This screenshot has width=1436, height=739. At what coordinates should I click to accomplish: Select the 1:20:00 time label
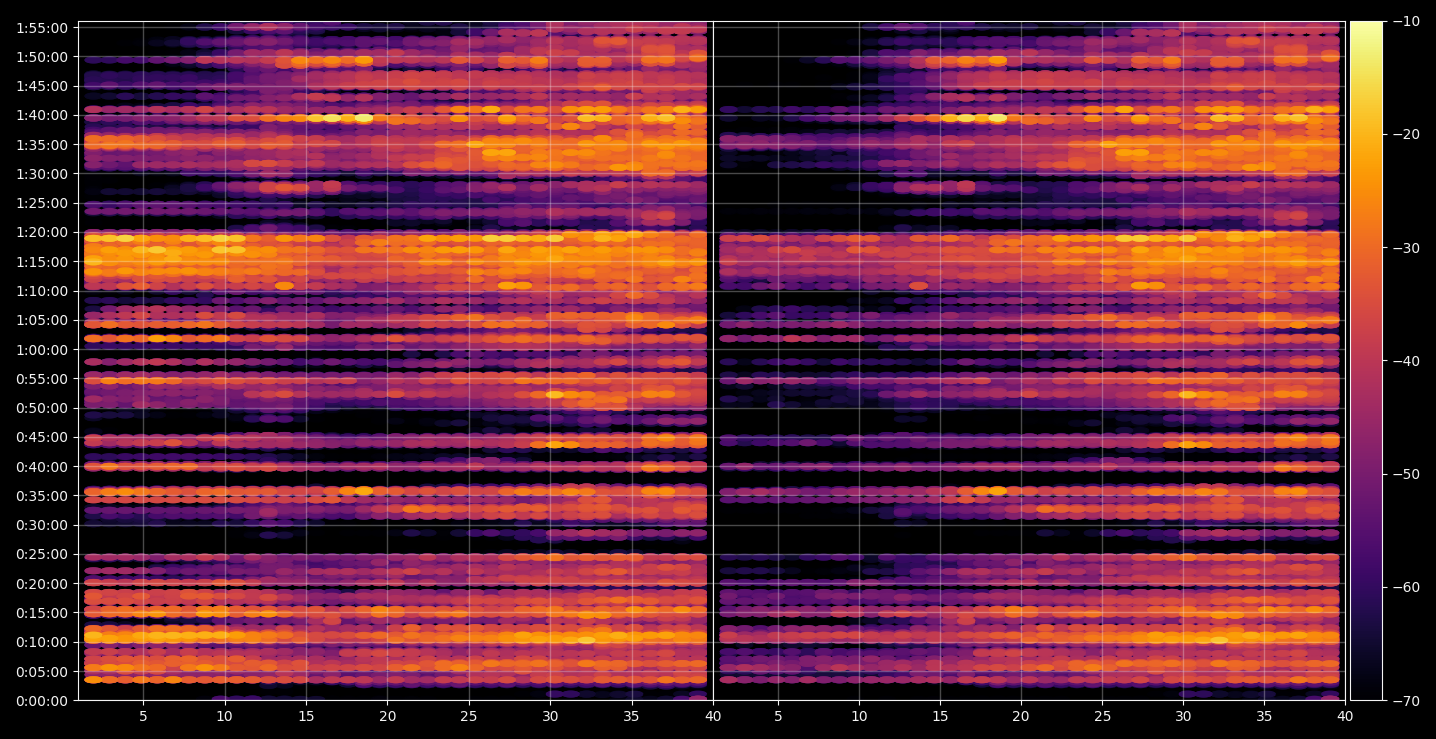pyautogui.click(x=42, y=232)
